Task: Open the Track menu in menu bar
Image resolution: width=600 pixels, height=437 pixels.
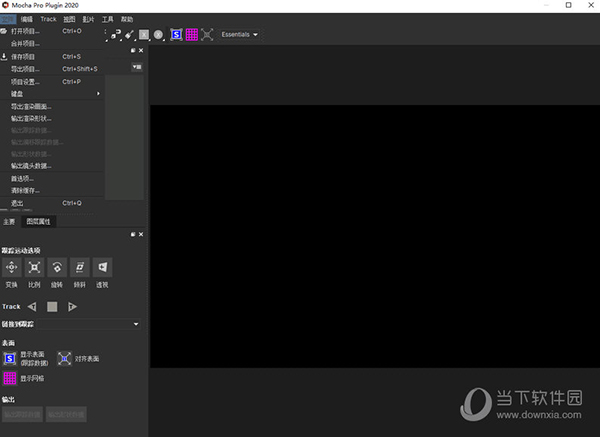Action: click(48, 19)
